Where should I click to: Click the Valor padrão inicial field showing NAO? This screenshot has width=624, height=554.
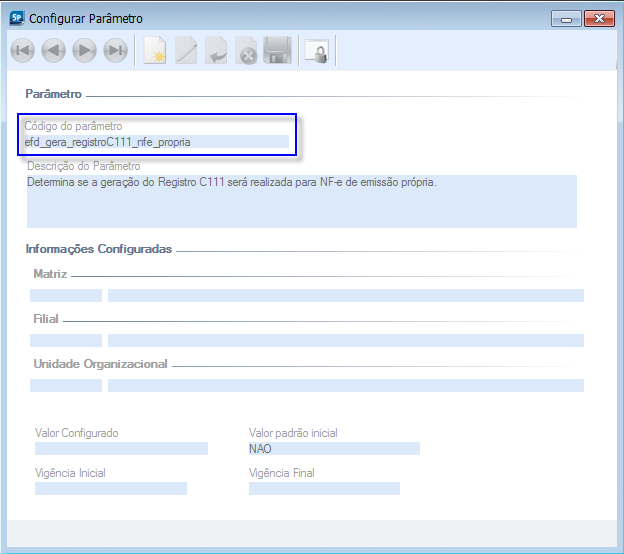point(334,448)
